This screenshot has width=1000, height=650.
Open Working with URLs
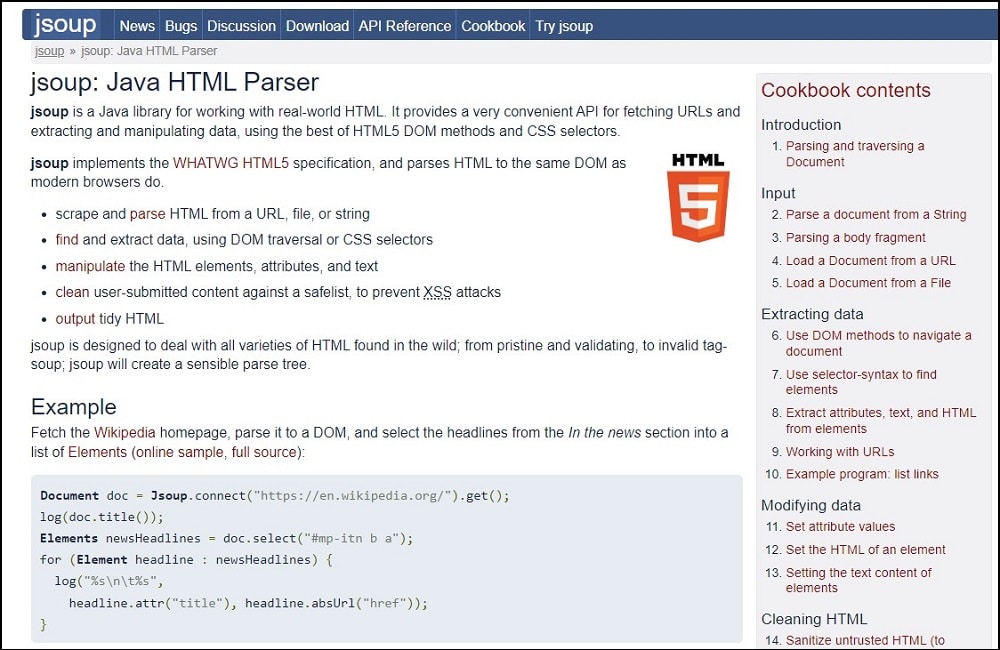[840, 452]
